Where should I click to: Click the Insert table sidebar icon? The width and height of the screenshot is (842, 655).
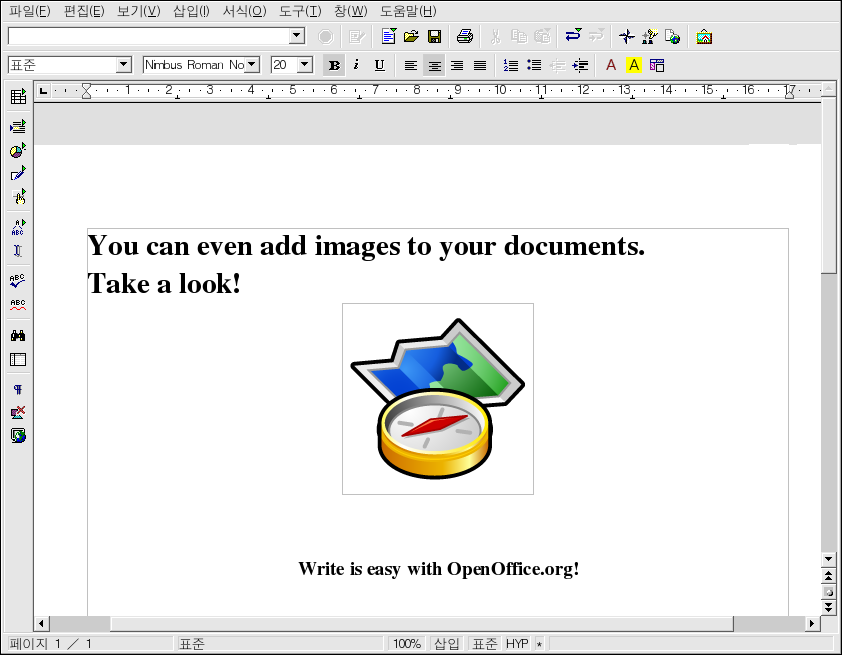click(18, 97)
